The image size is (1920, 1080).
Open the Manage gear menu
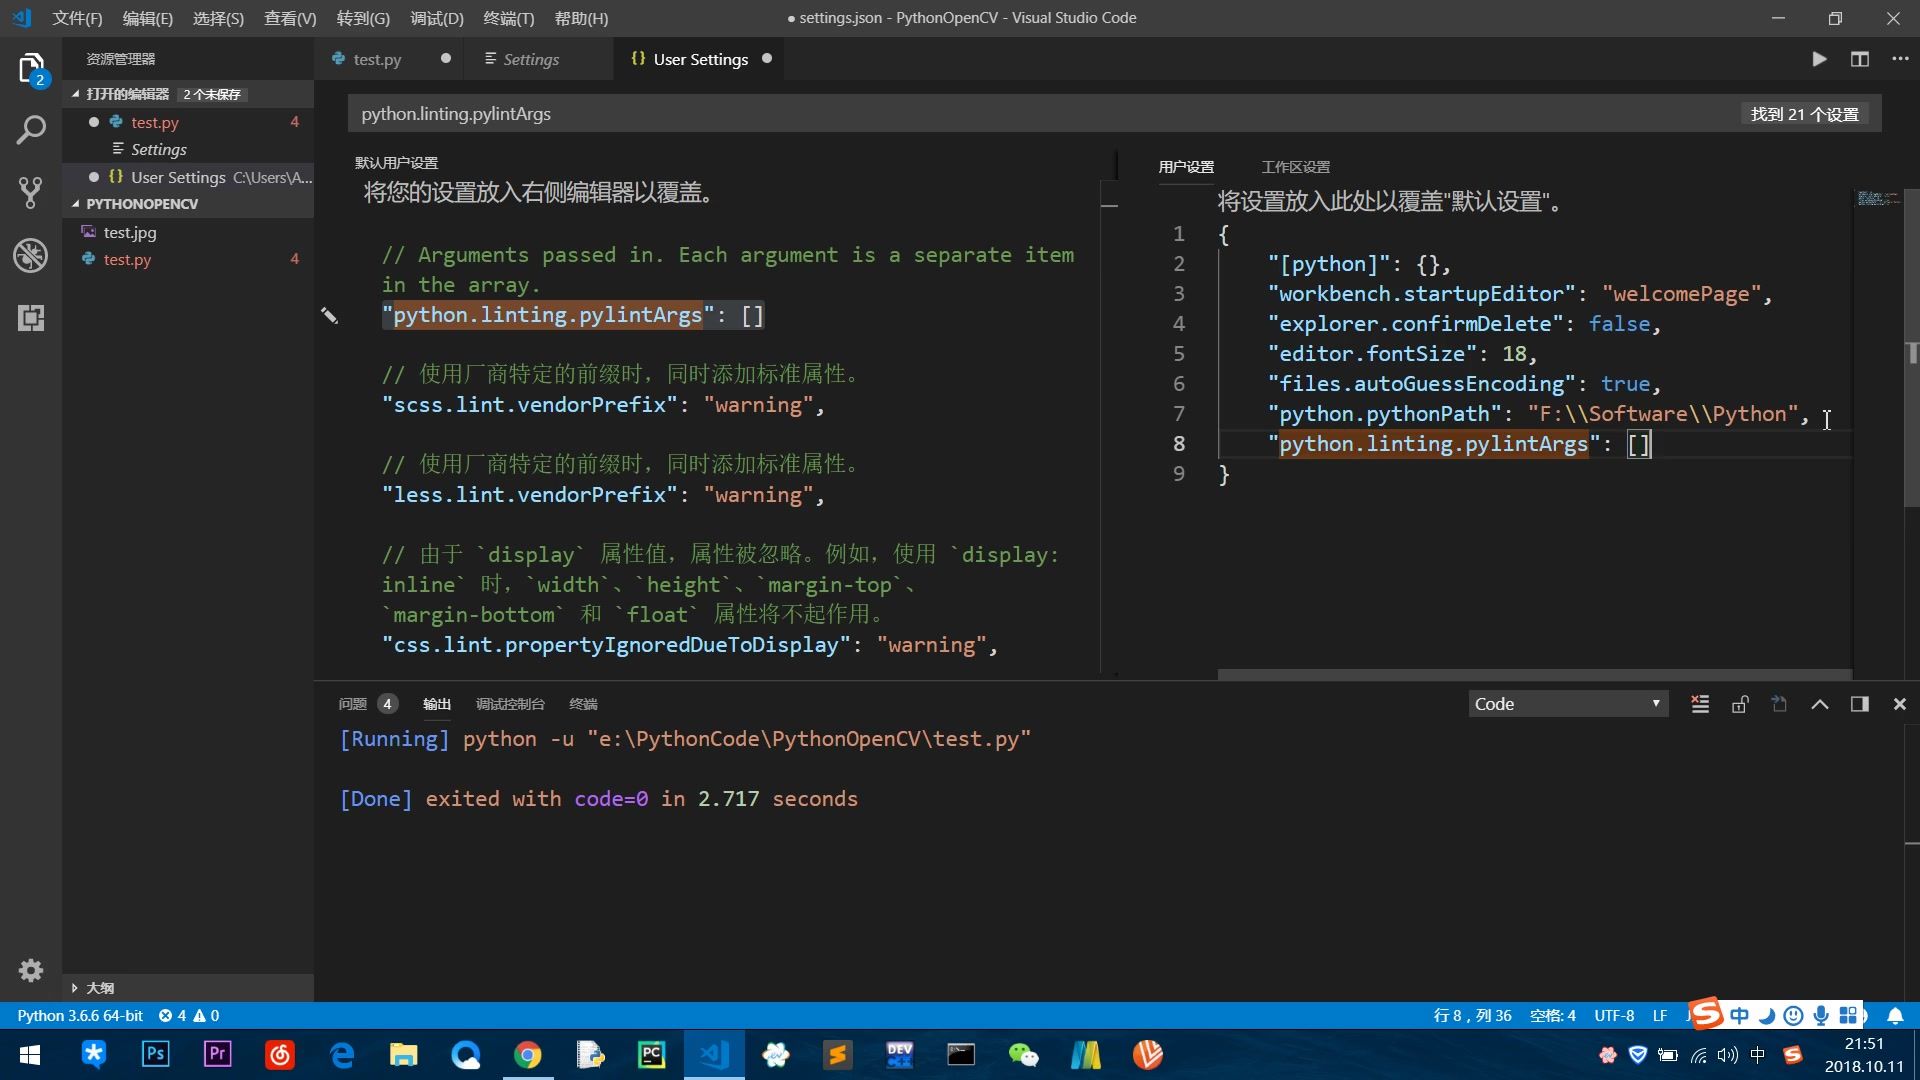(x=31, y=970)
